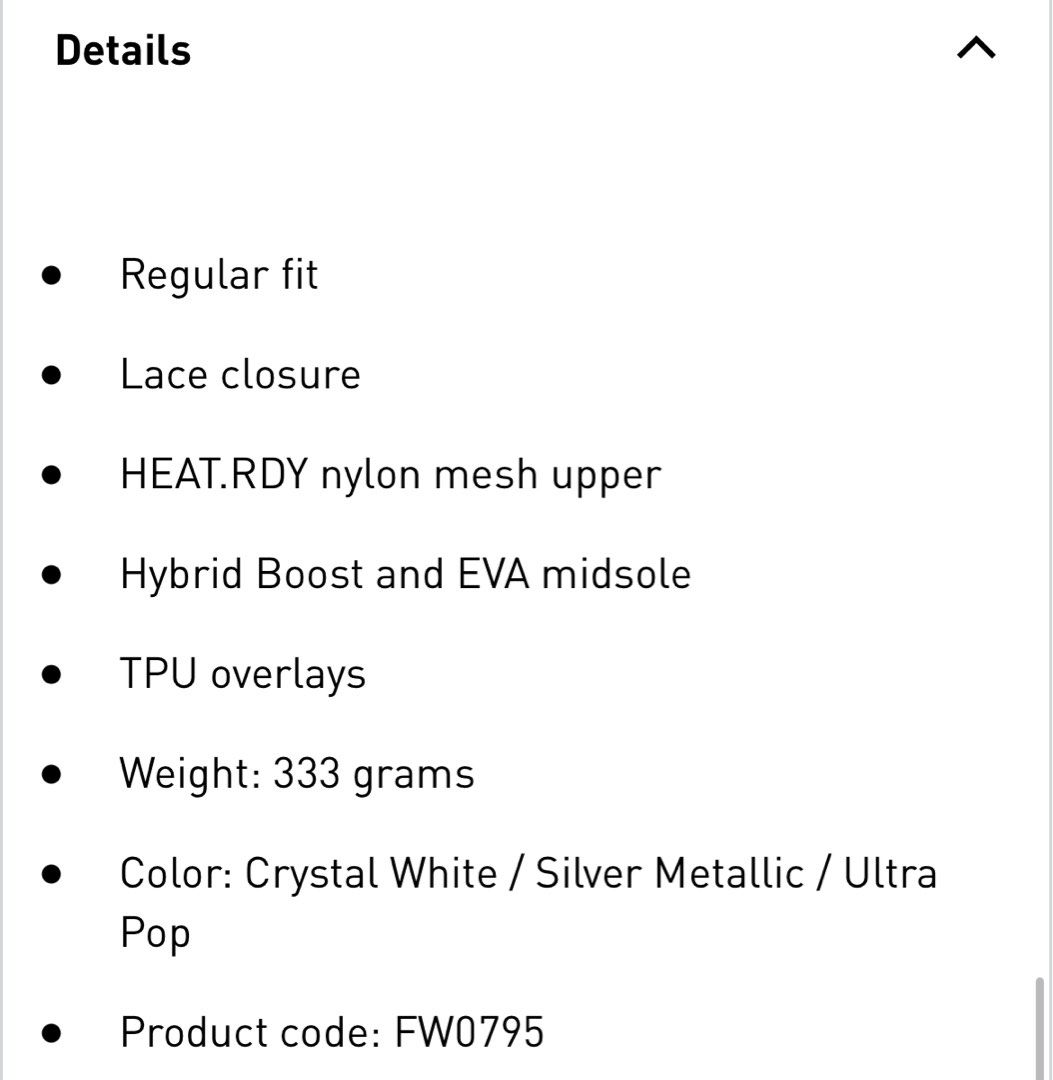Select the Lace closure list item

pyautogui.click(x=240, y=374)
